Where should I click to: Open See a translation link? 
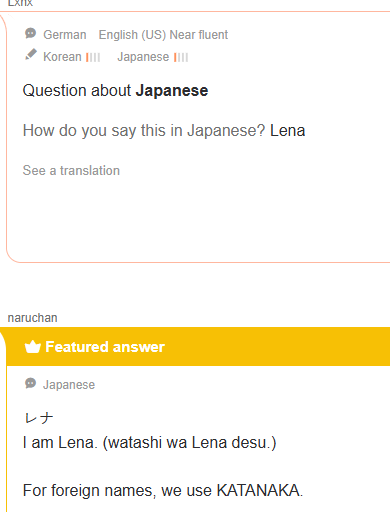(x=71, y=170)
